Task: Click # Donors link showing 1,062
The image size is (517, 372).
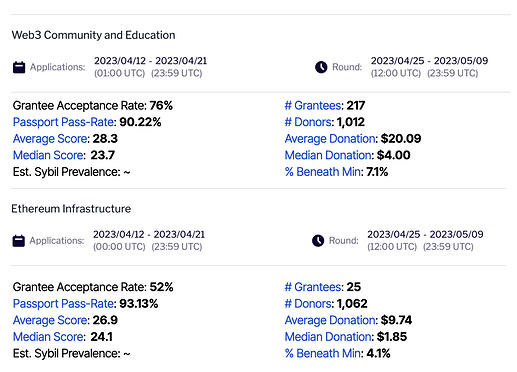Action: [x=308, y=304]
